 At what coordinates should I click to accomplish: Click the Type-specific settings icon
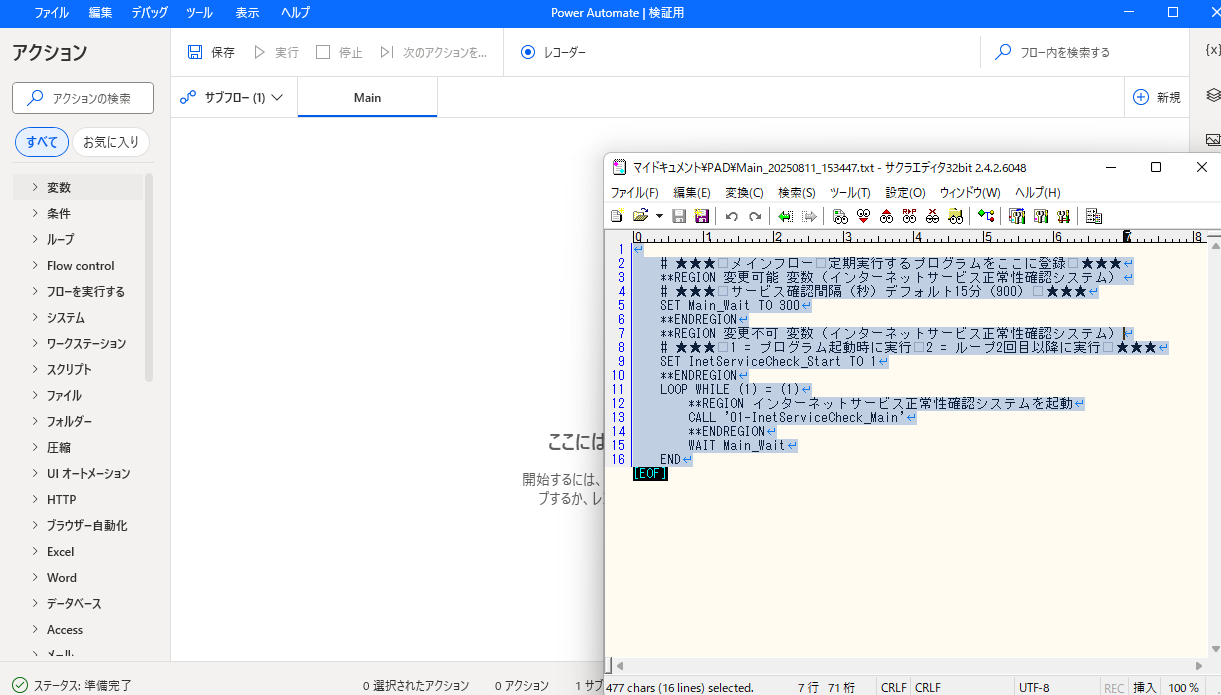(1040, 216)
